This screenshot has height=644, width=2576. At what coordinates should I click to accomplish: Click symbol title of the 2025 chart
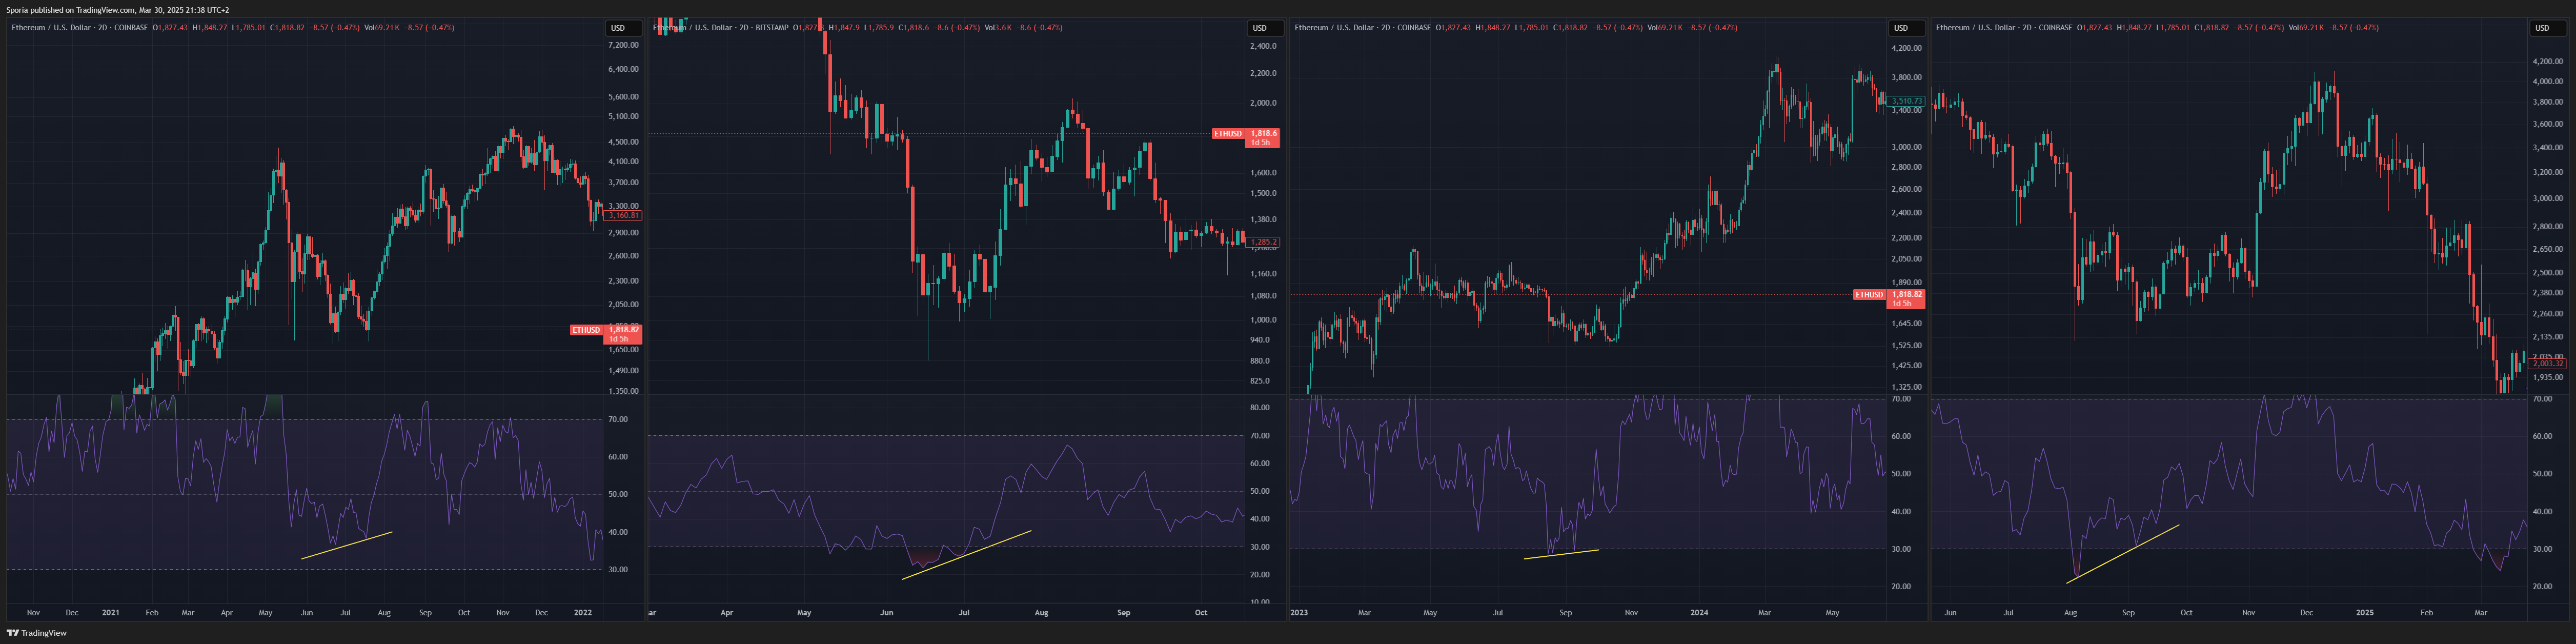[2004, 28]
